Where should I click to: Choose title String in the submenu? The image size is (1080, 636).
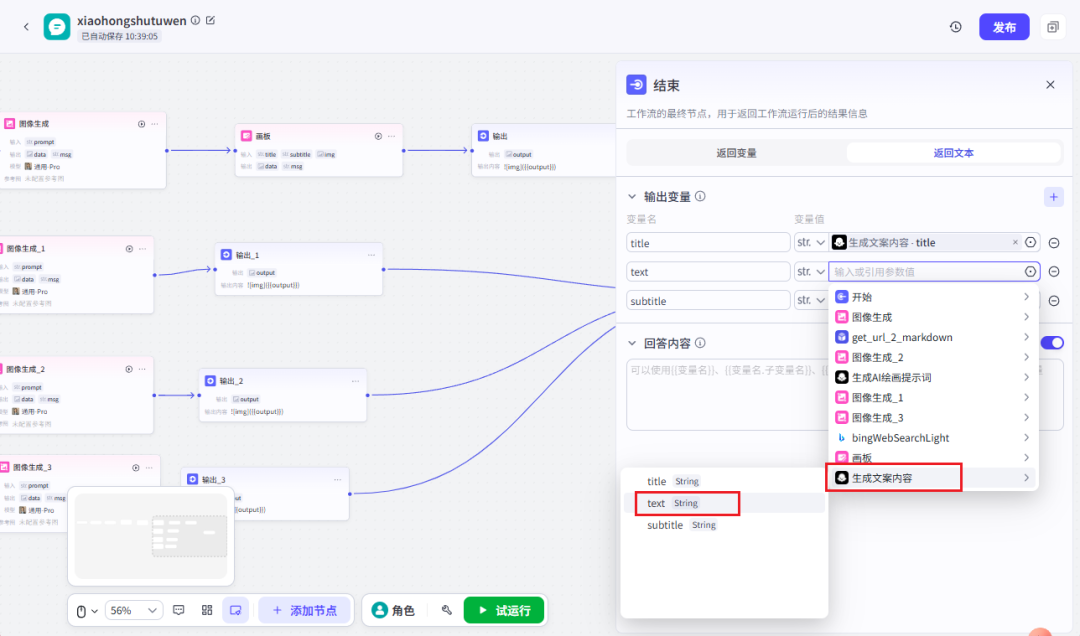724,481
